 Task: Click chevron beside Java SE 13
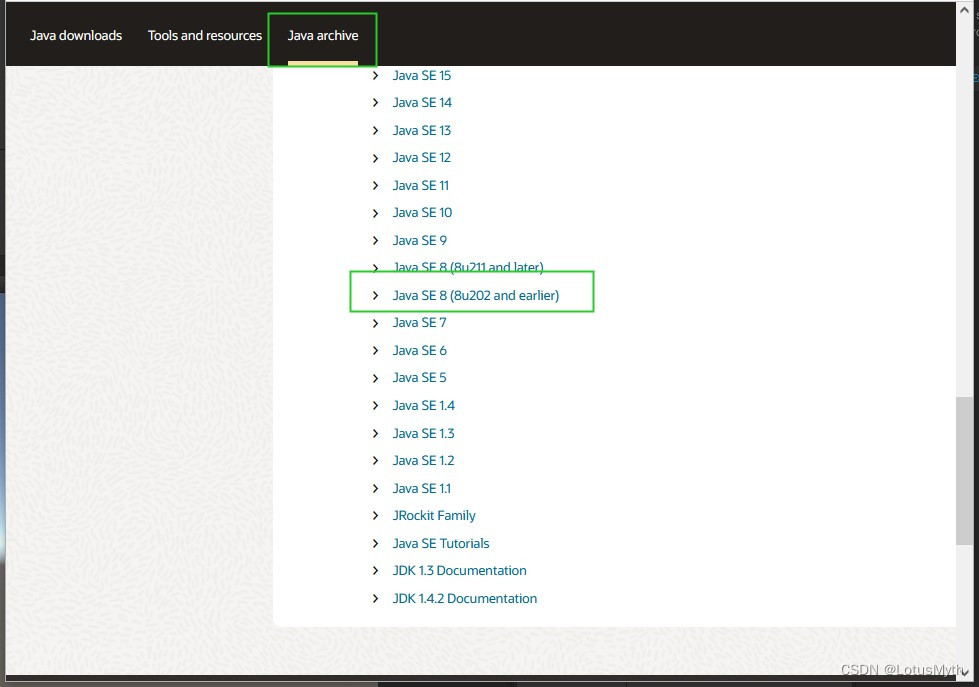pyautogui.click(x=375, y=131)
